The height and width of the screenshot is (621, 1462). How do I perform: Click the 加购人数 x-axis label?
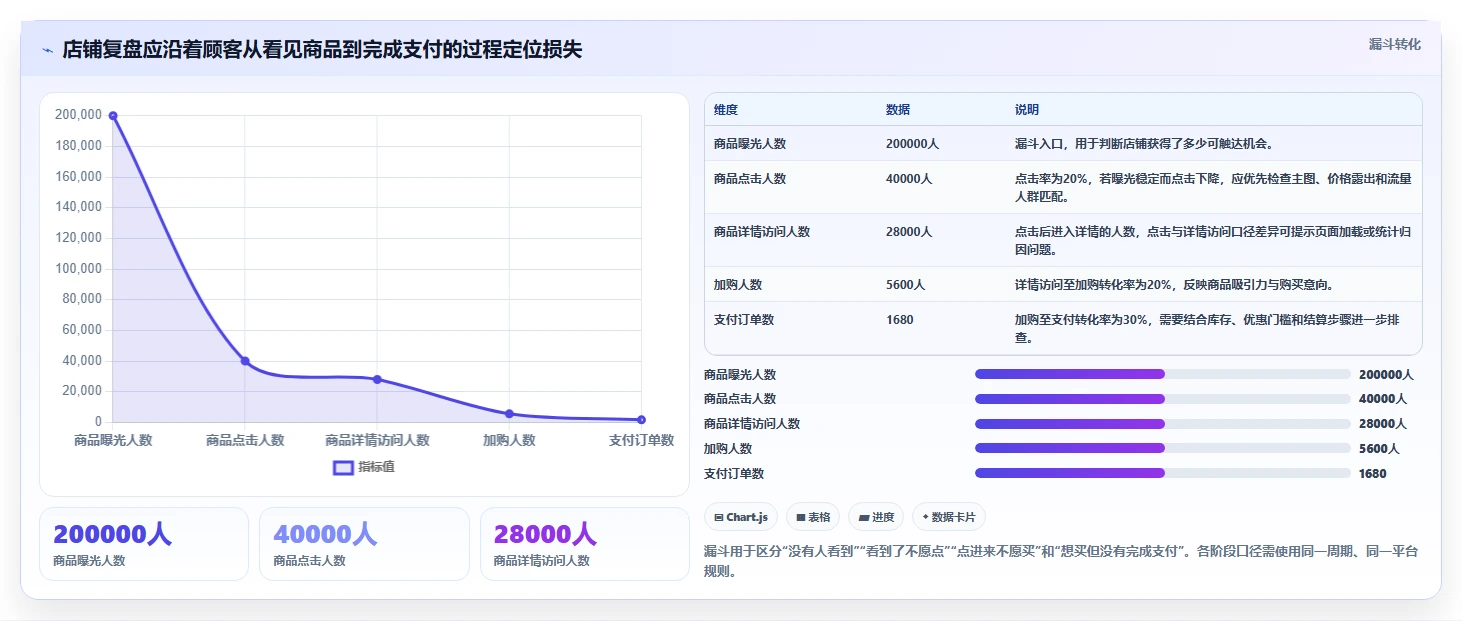pos(509,440)
